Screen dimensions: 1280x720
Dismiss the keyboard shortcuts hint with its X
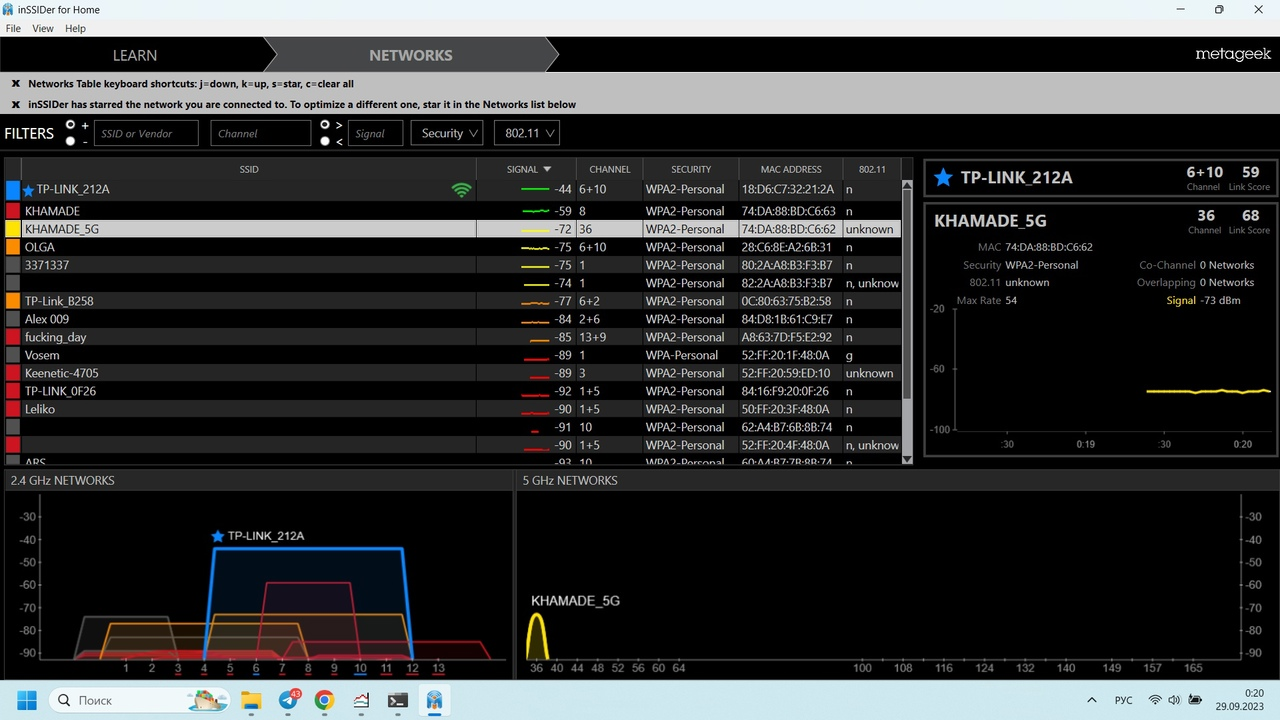point(16,84)
